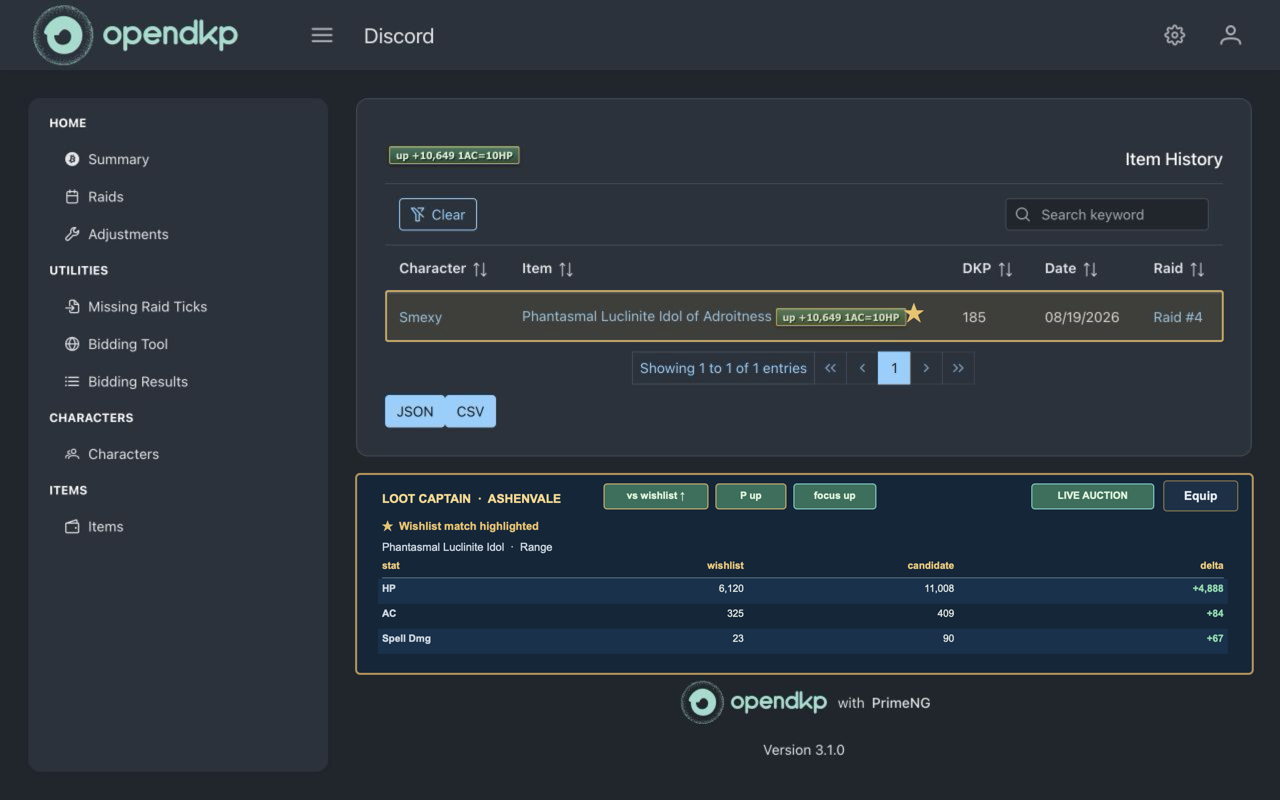Image resolution: width=1280 pixels, height=800 pixels.
Task: Click the HP wishlist value 6,120
Action: pos(731,589)
